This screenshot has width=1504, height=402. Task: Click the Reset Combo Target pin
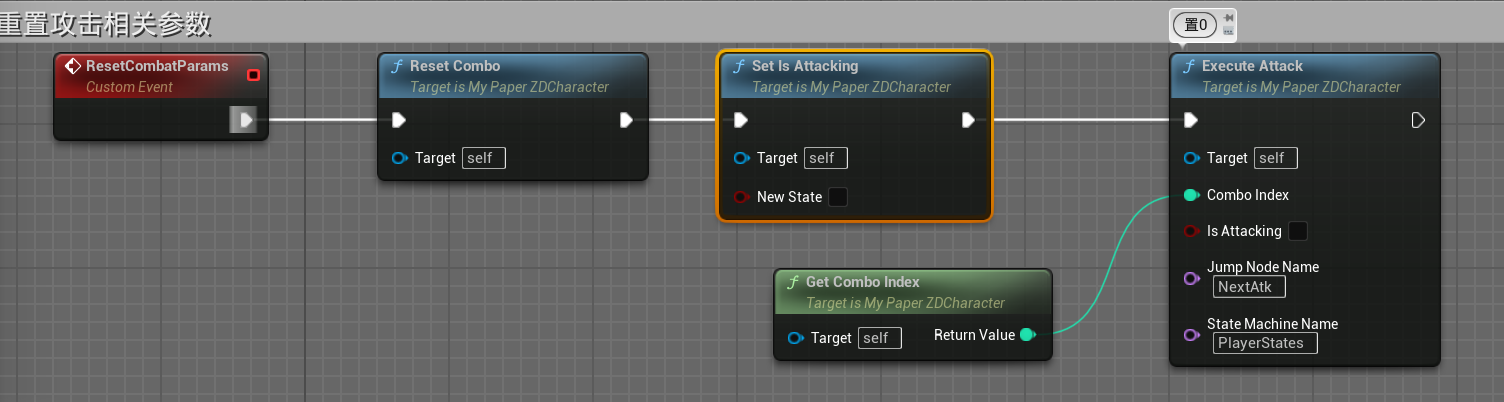click(400, 158)
